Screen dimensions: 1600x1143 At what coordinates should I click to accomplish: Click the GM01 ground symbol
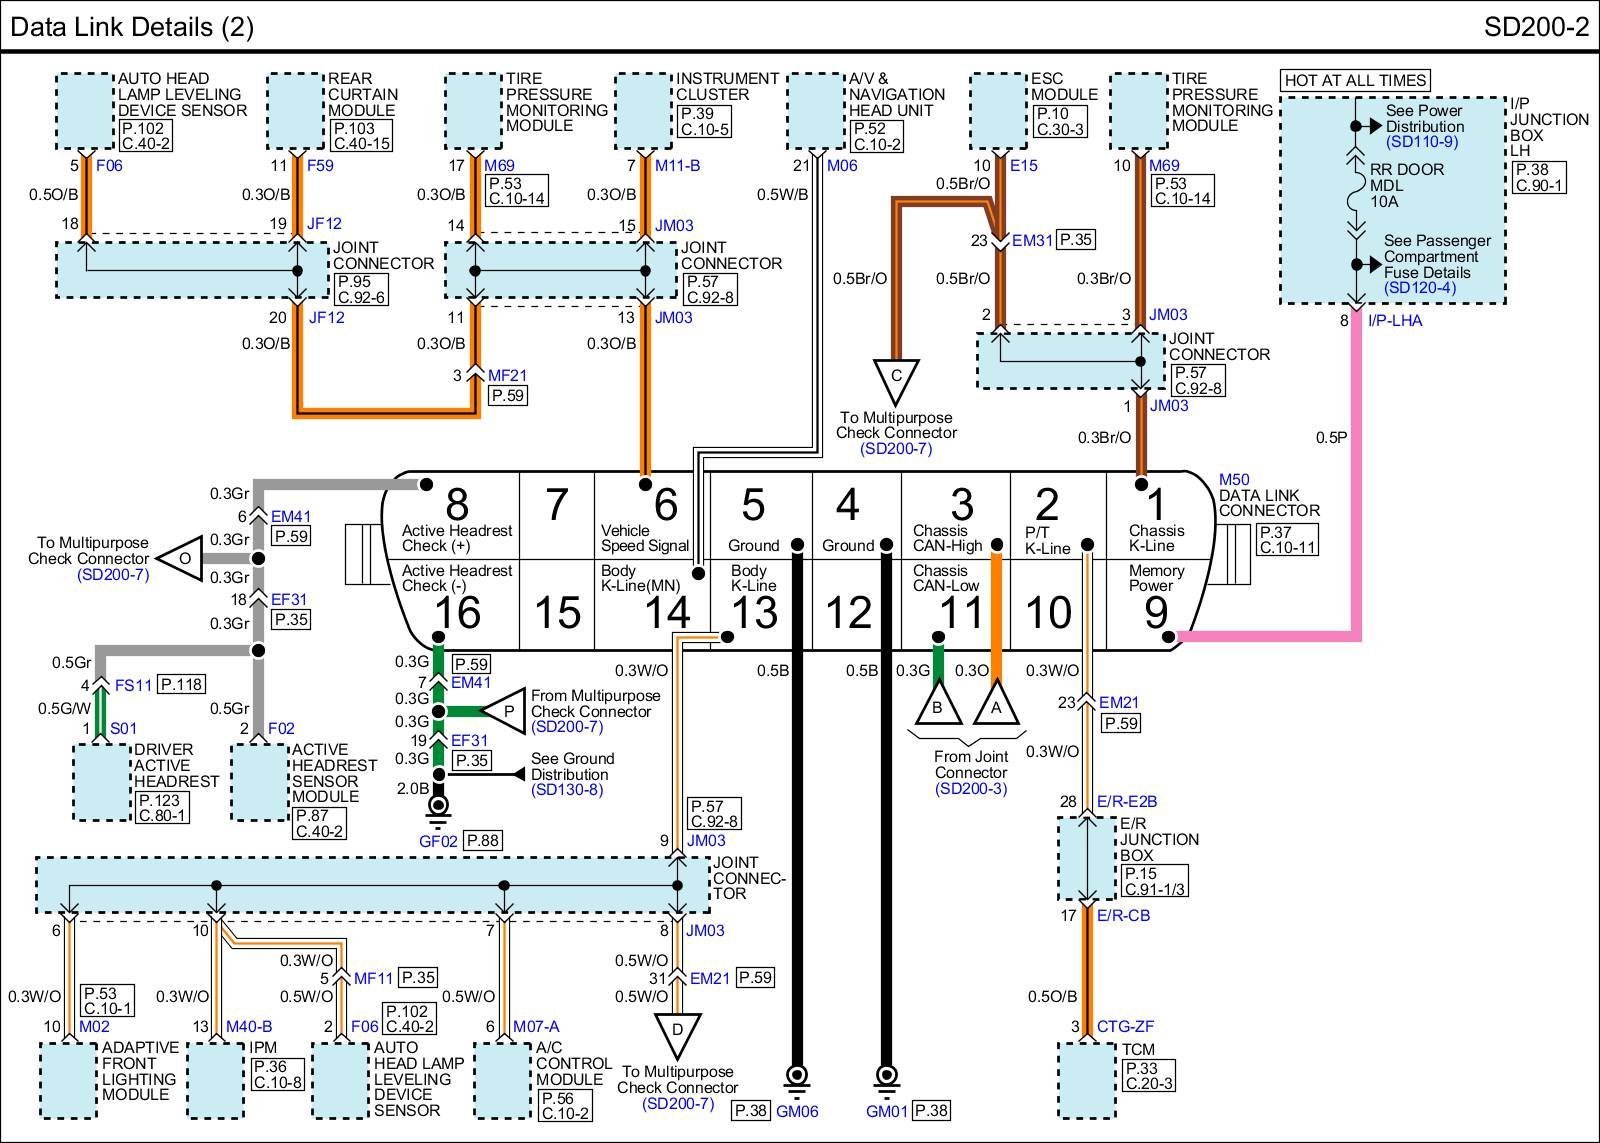click(886, 1078)
